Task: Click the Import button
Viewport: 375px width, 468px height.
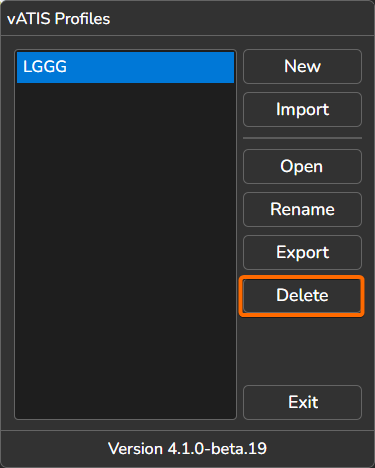Action: pos(302,109)
